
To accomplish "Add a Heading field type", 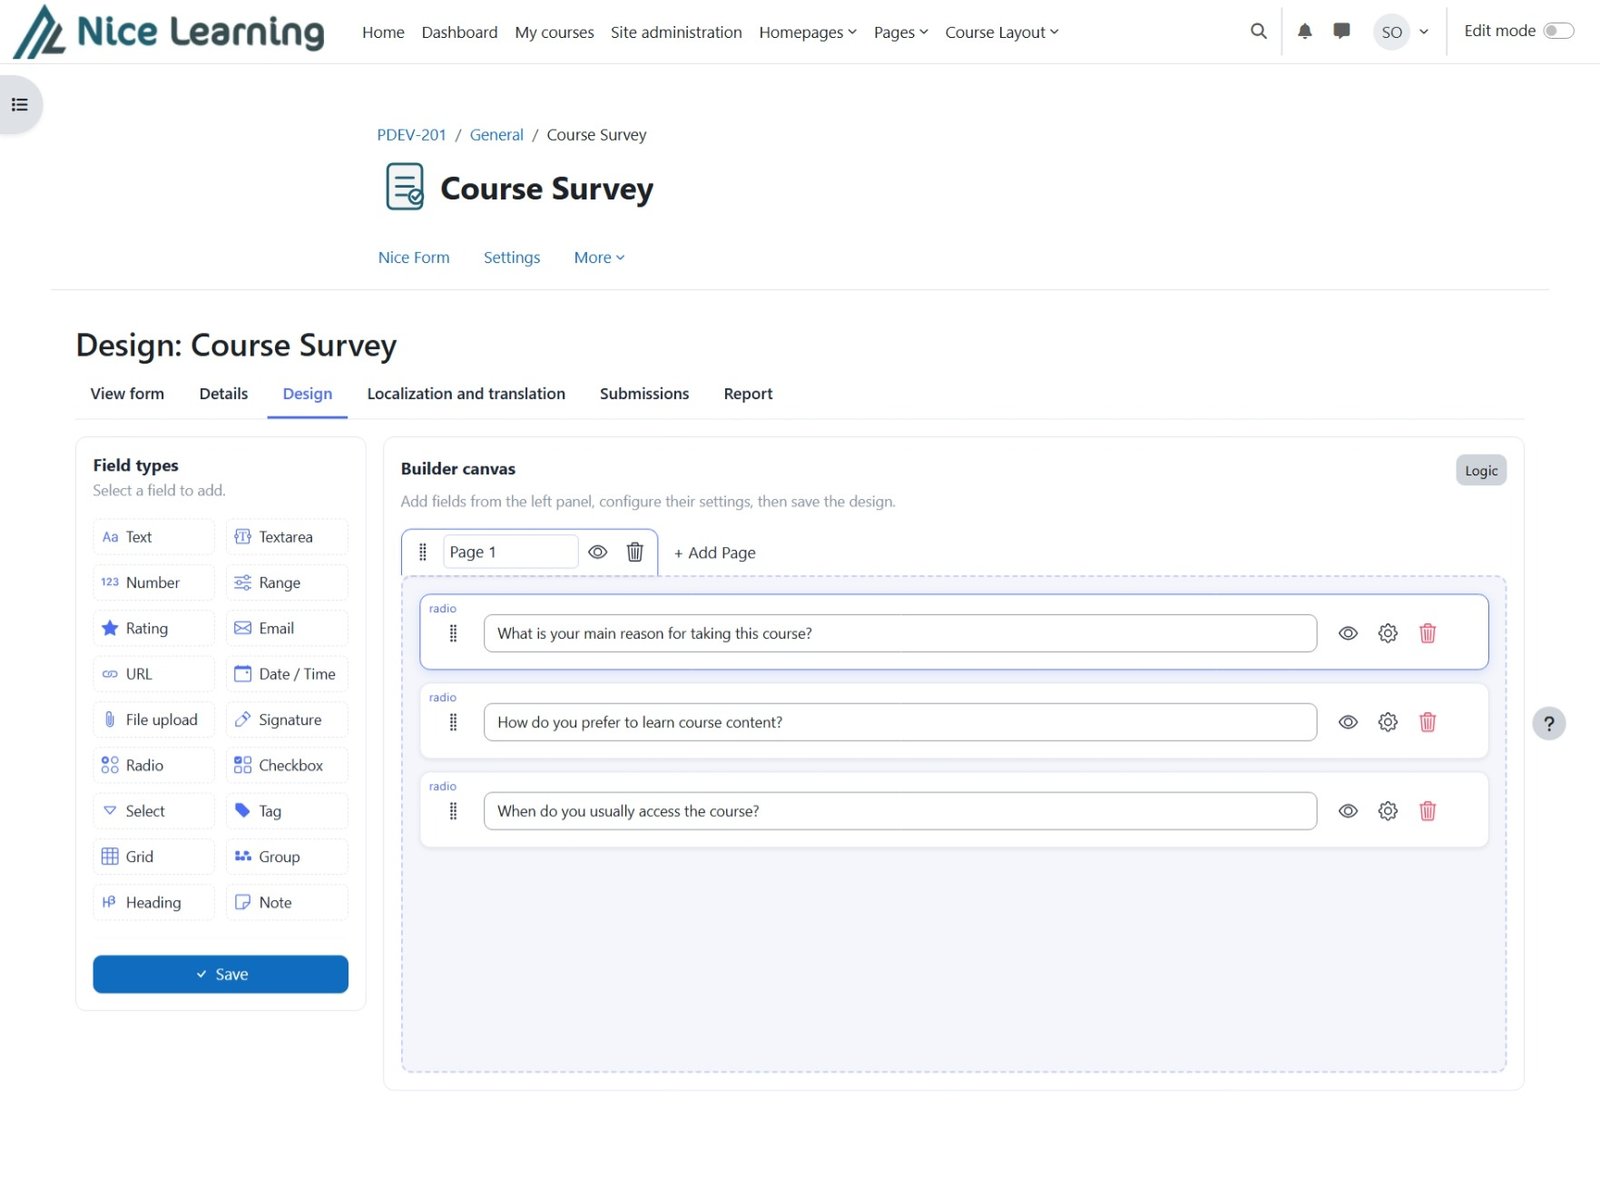I will [x=153, y=902].
